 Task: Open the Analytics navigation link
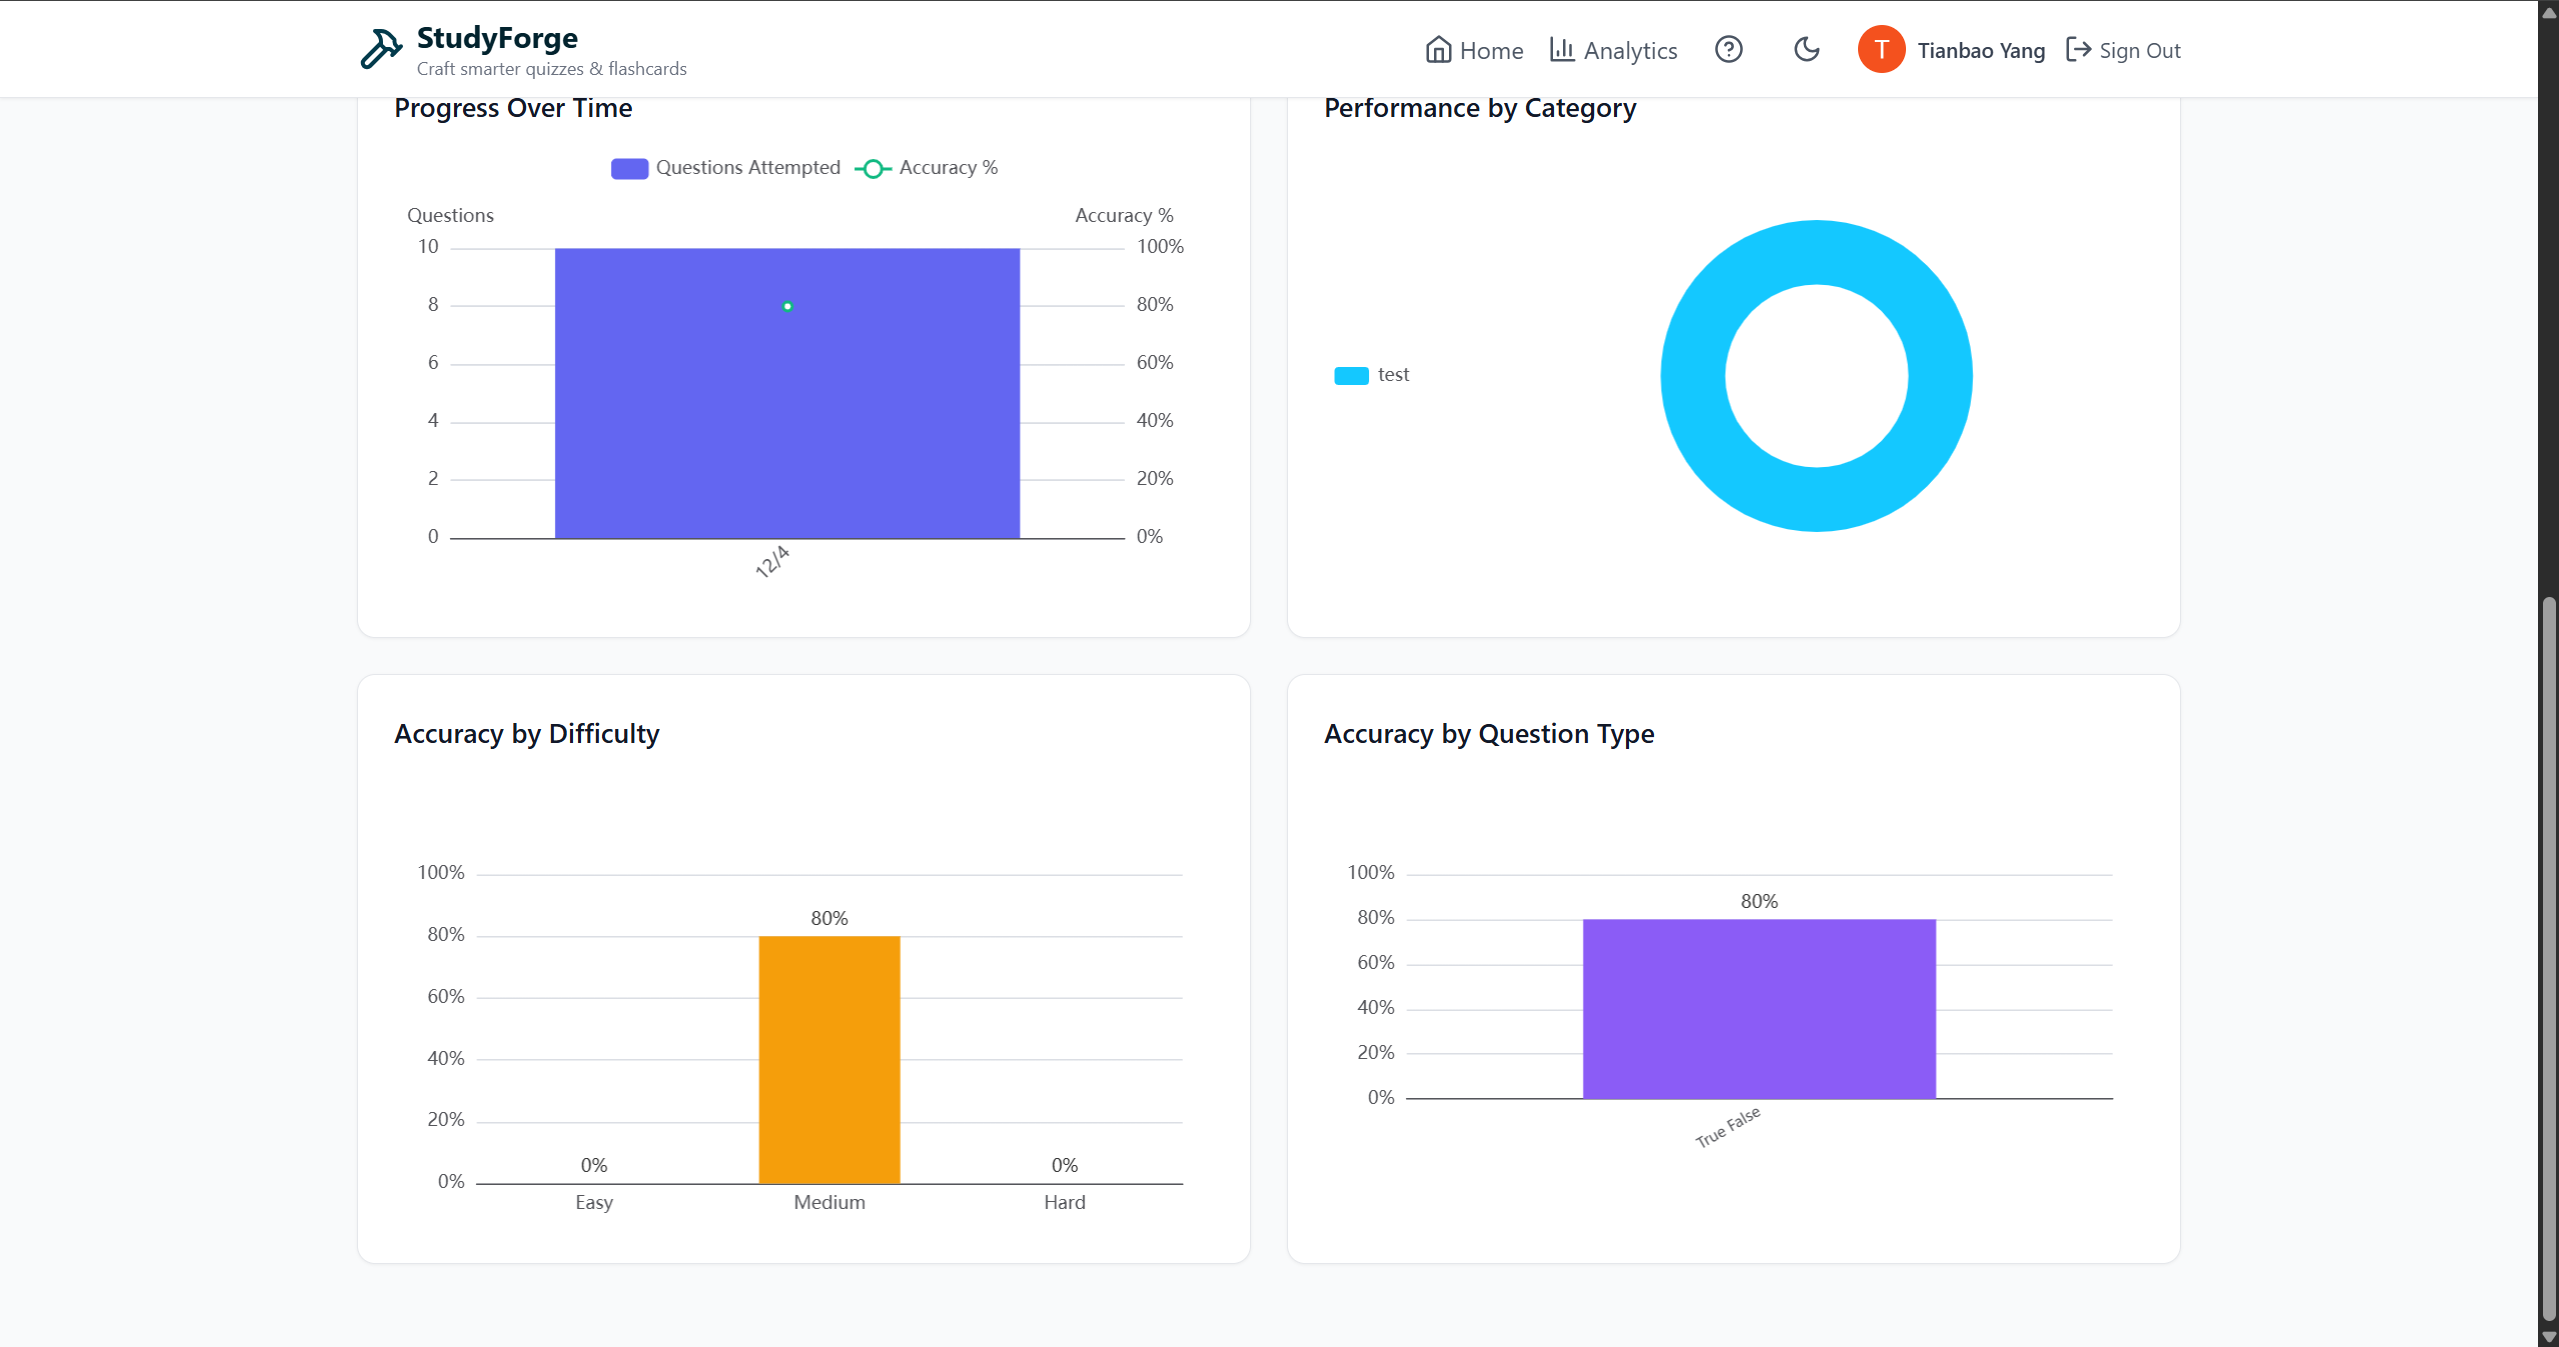1630,51
